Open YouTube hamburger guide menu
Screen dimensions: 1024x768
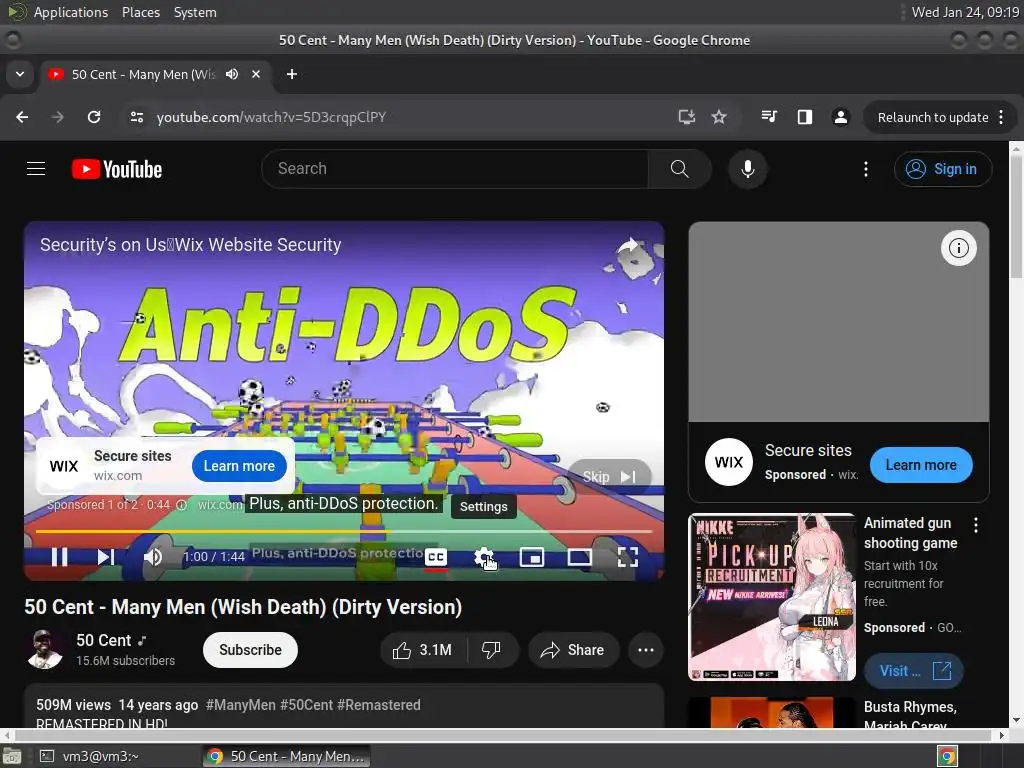pos(36,169)
